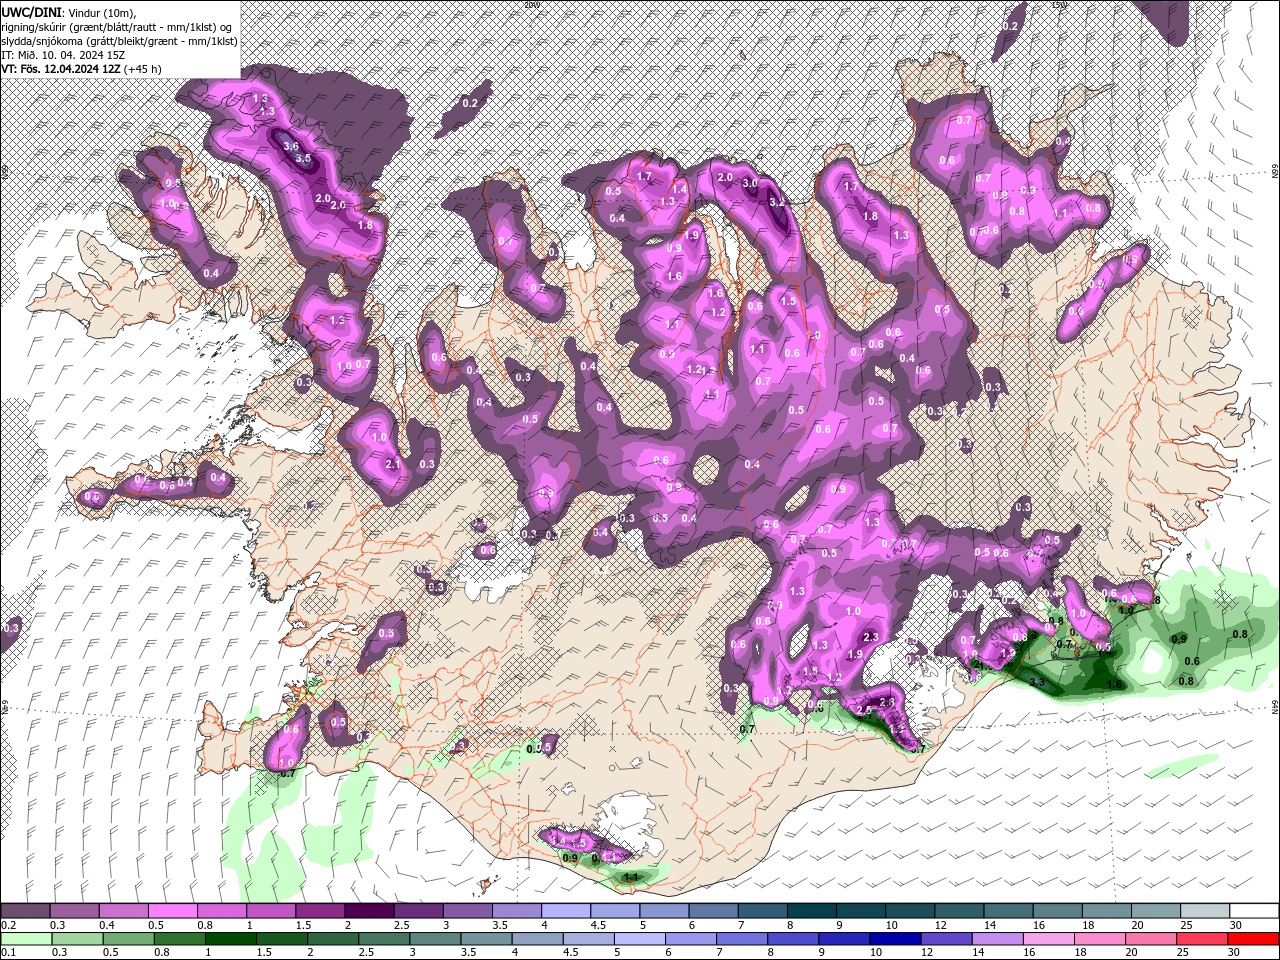This screenshot has height=960, width=1280.
Task: Click the 3.3 rainfall value in the green area
Action: click(x=1037, y=682)
